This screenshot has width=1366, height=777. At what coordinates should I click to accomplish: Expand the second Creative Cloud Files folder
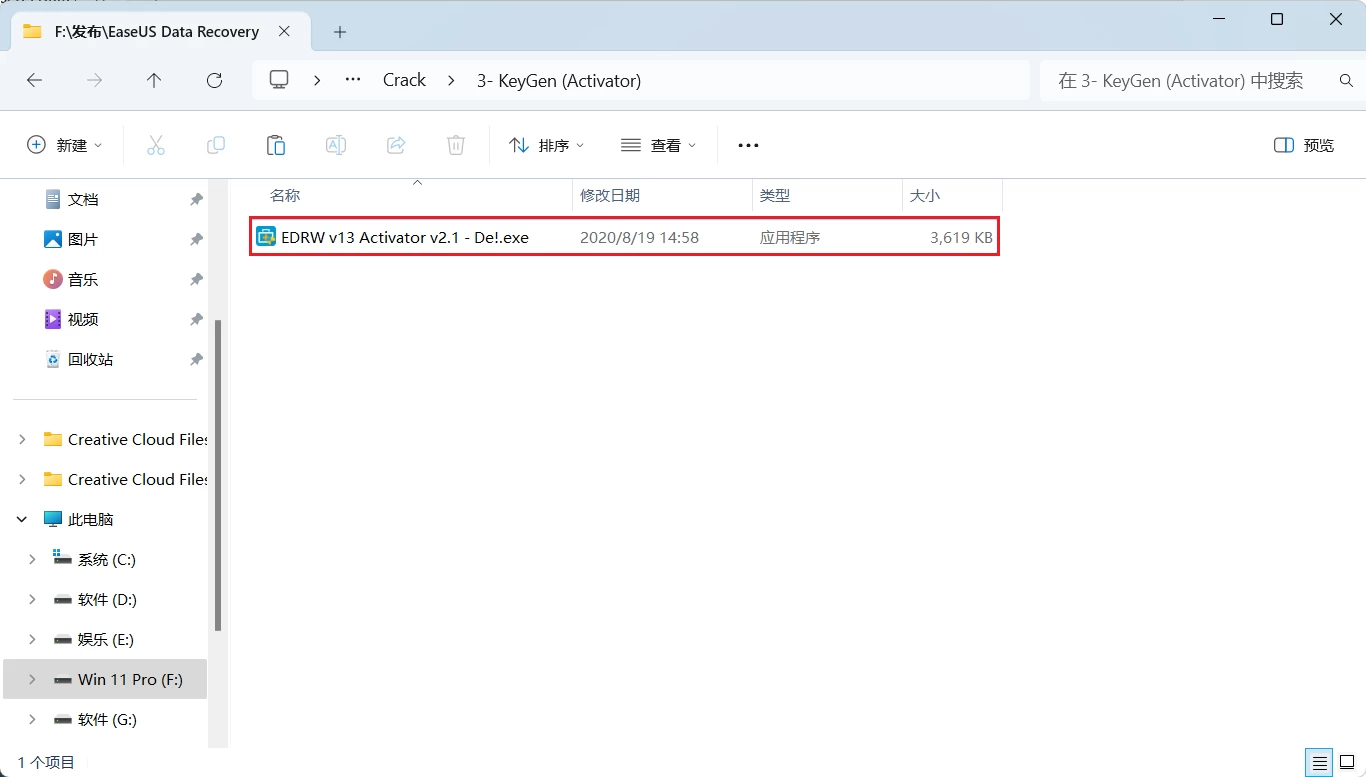(x=22, y=480)
